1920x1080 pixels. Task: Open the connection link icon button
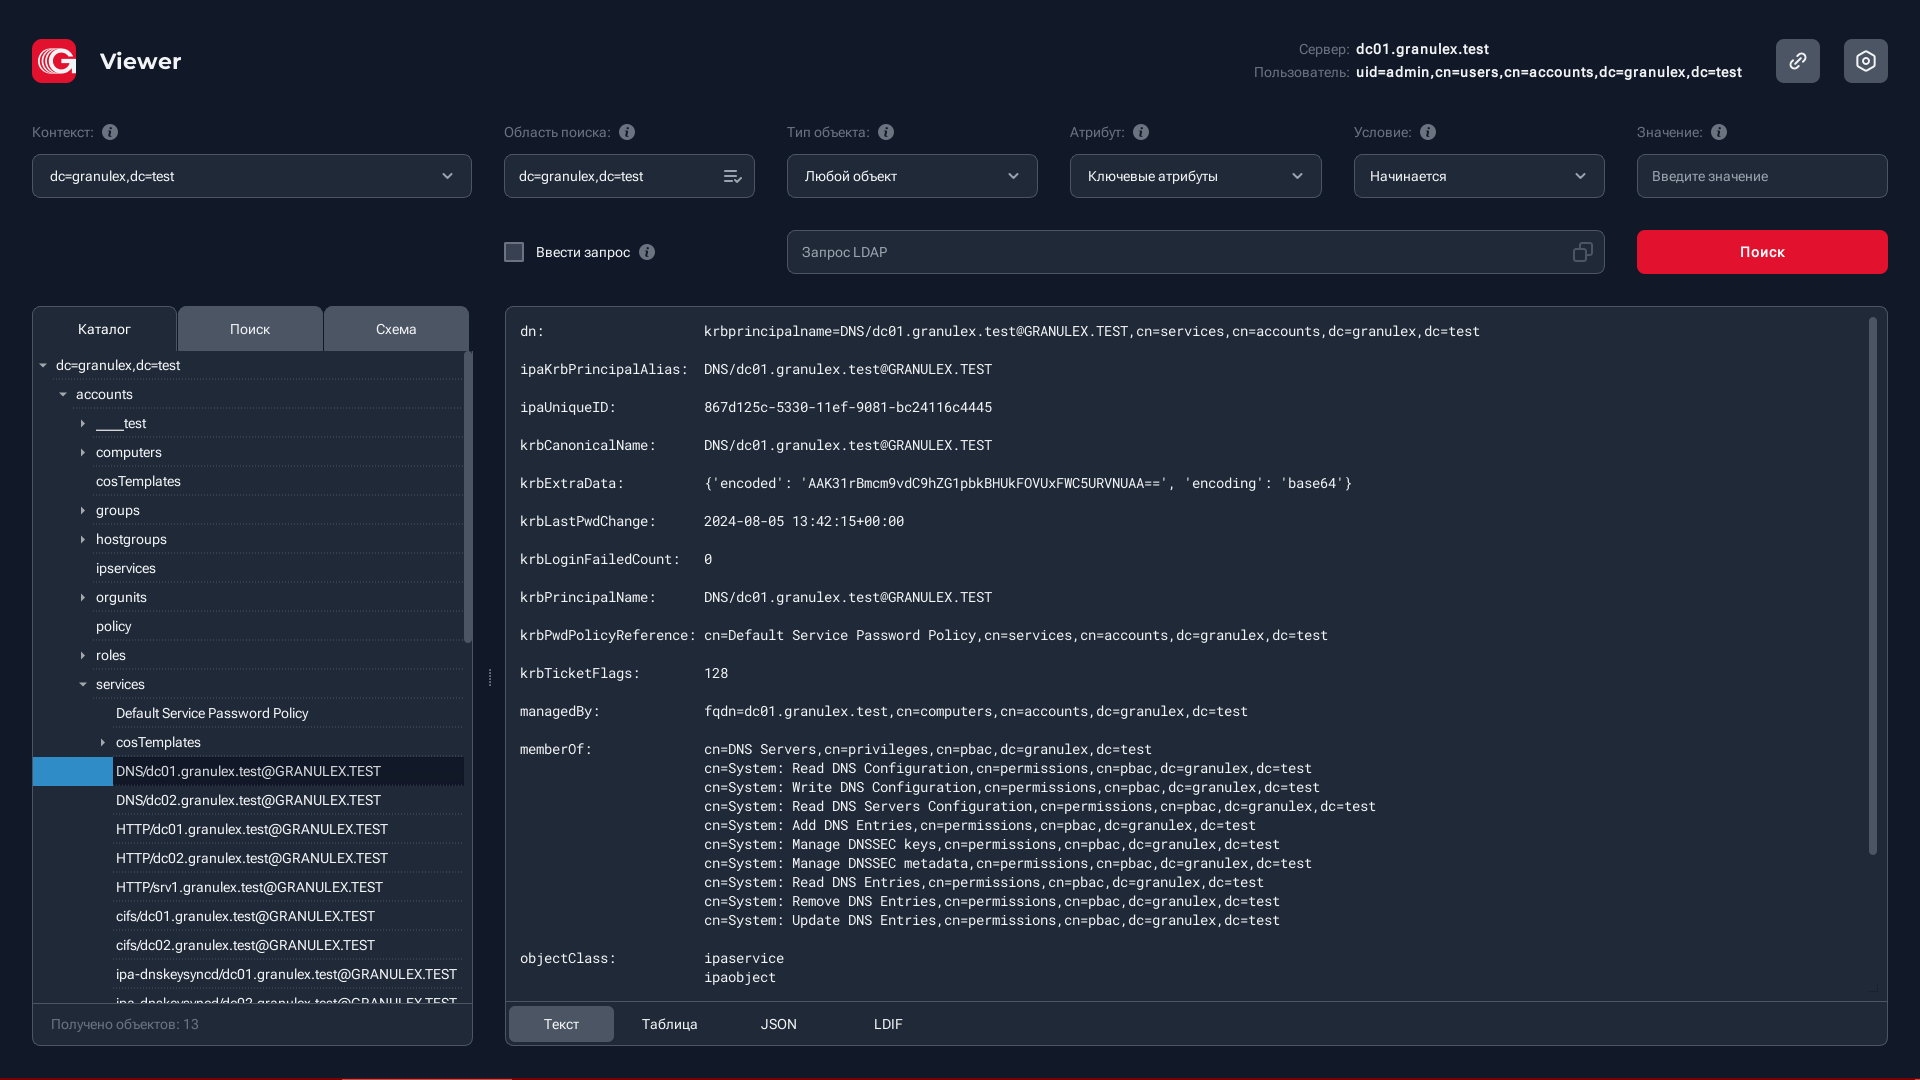click(x=1797, y=61)
